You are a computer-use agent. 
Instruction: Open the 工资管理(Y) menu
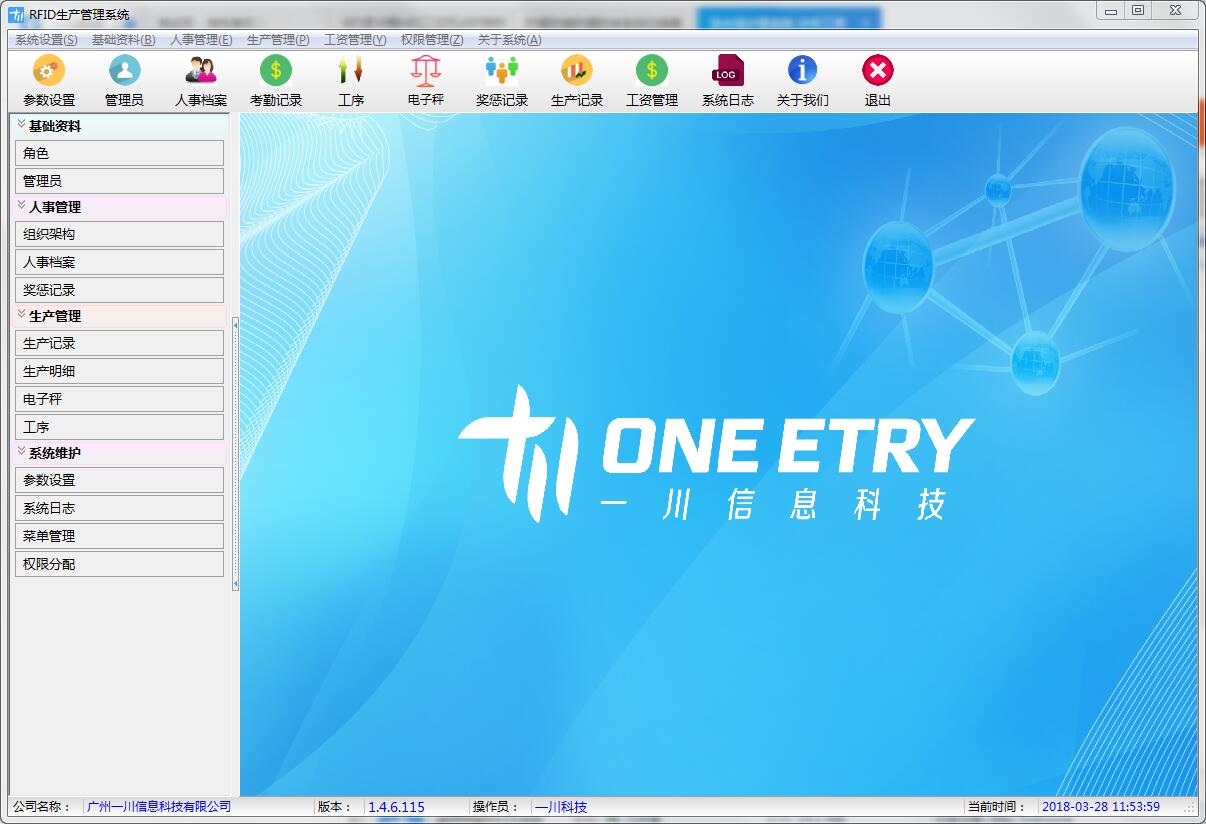click(355, 40)
